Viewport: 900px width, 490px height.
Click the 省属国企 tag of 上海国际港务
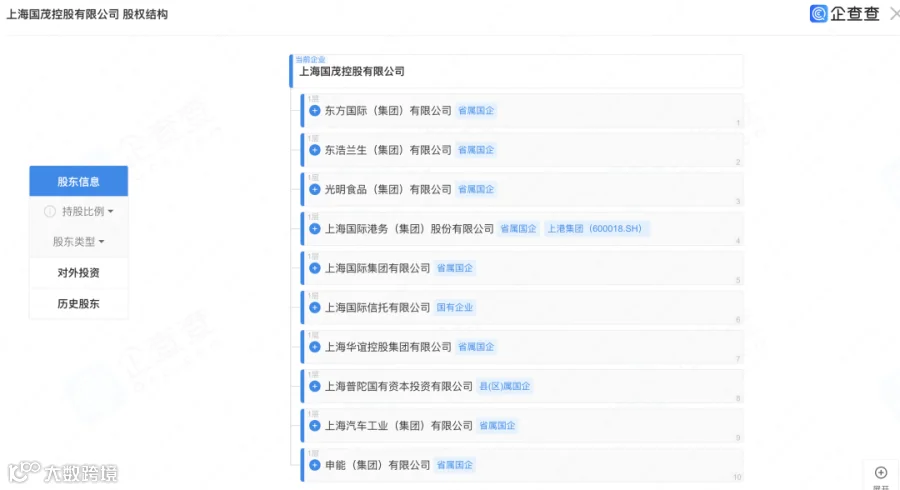click(x=518, y=228)
